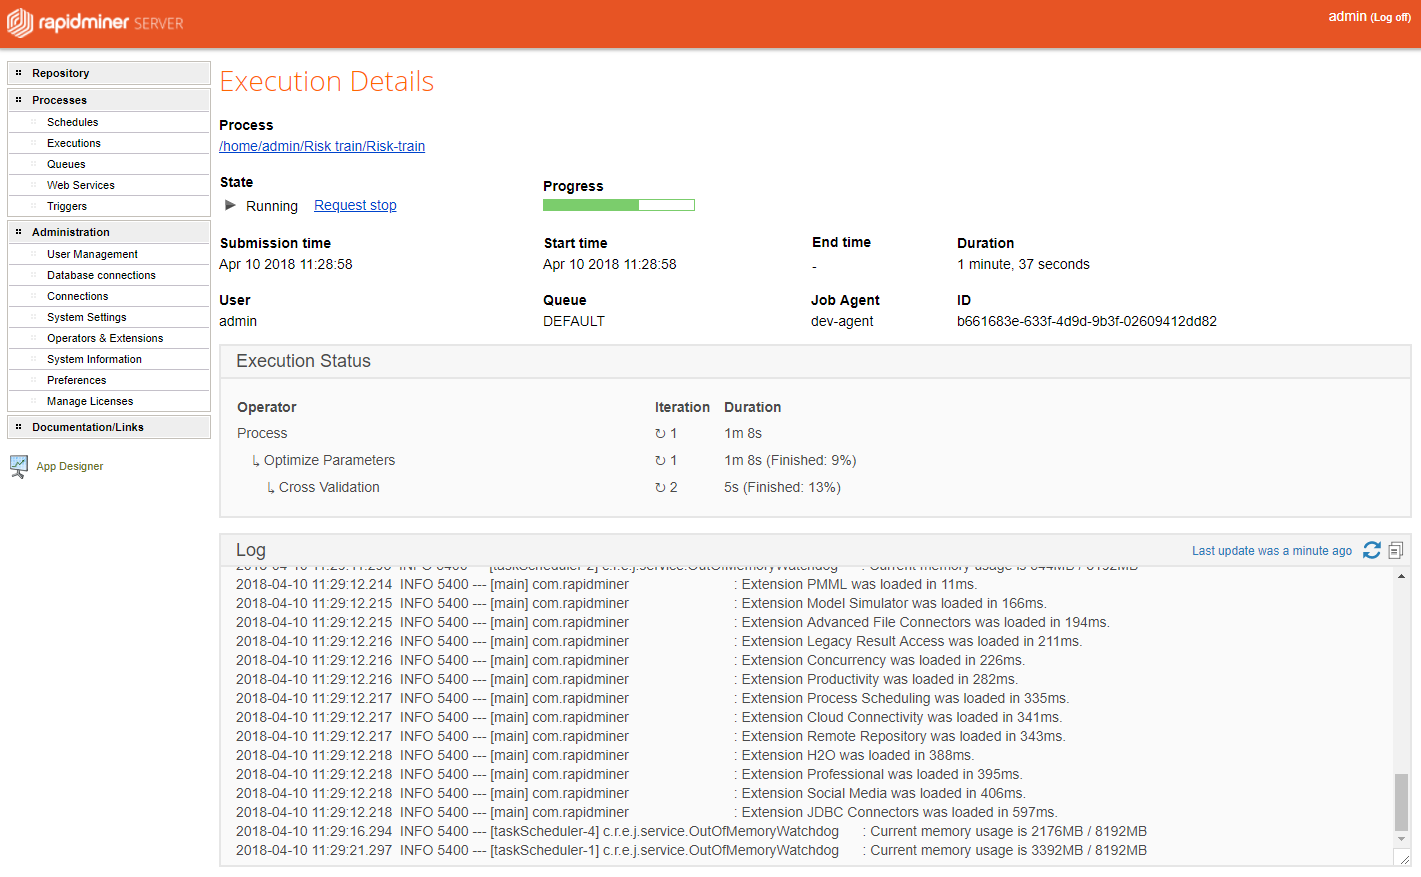
Task: Open System Settings
Action: coord(87,317)
